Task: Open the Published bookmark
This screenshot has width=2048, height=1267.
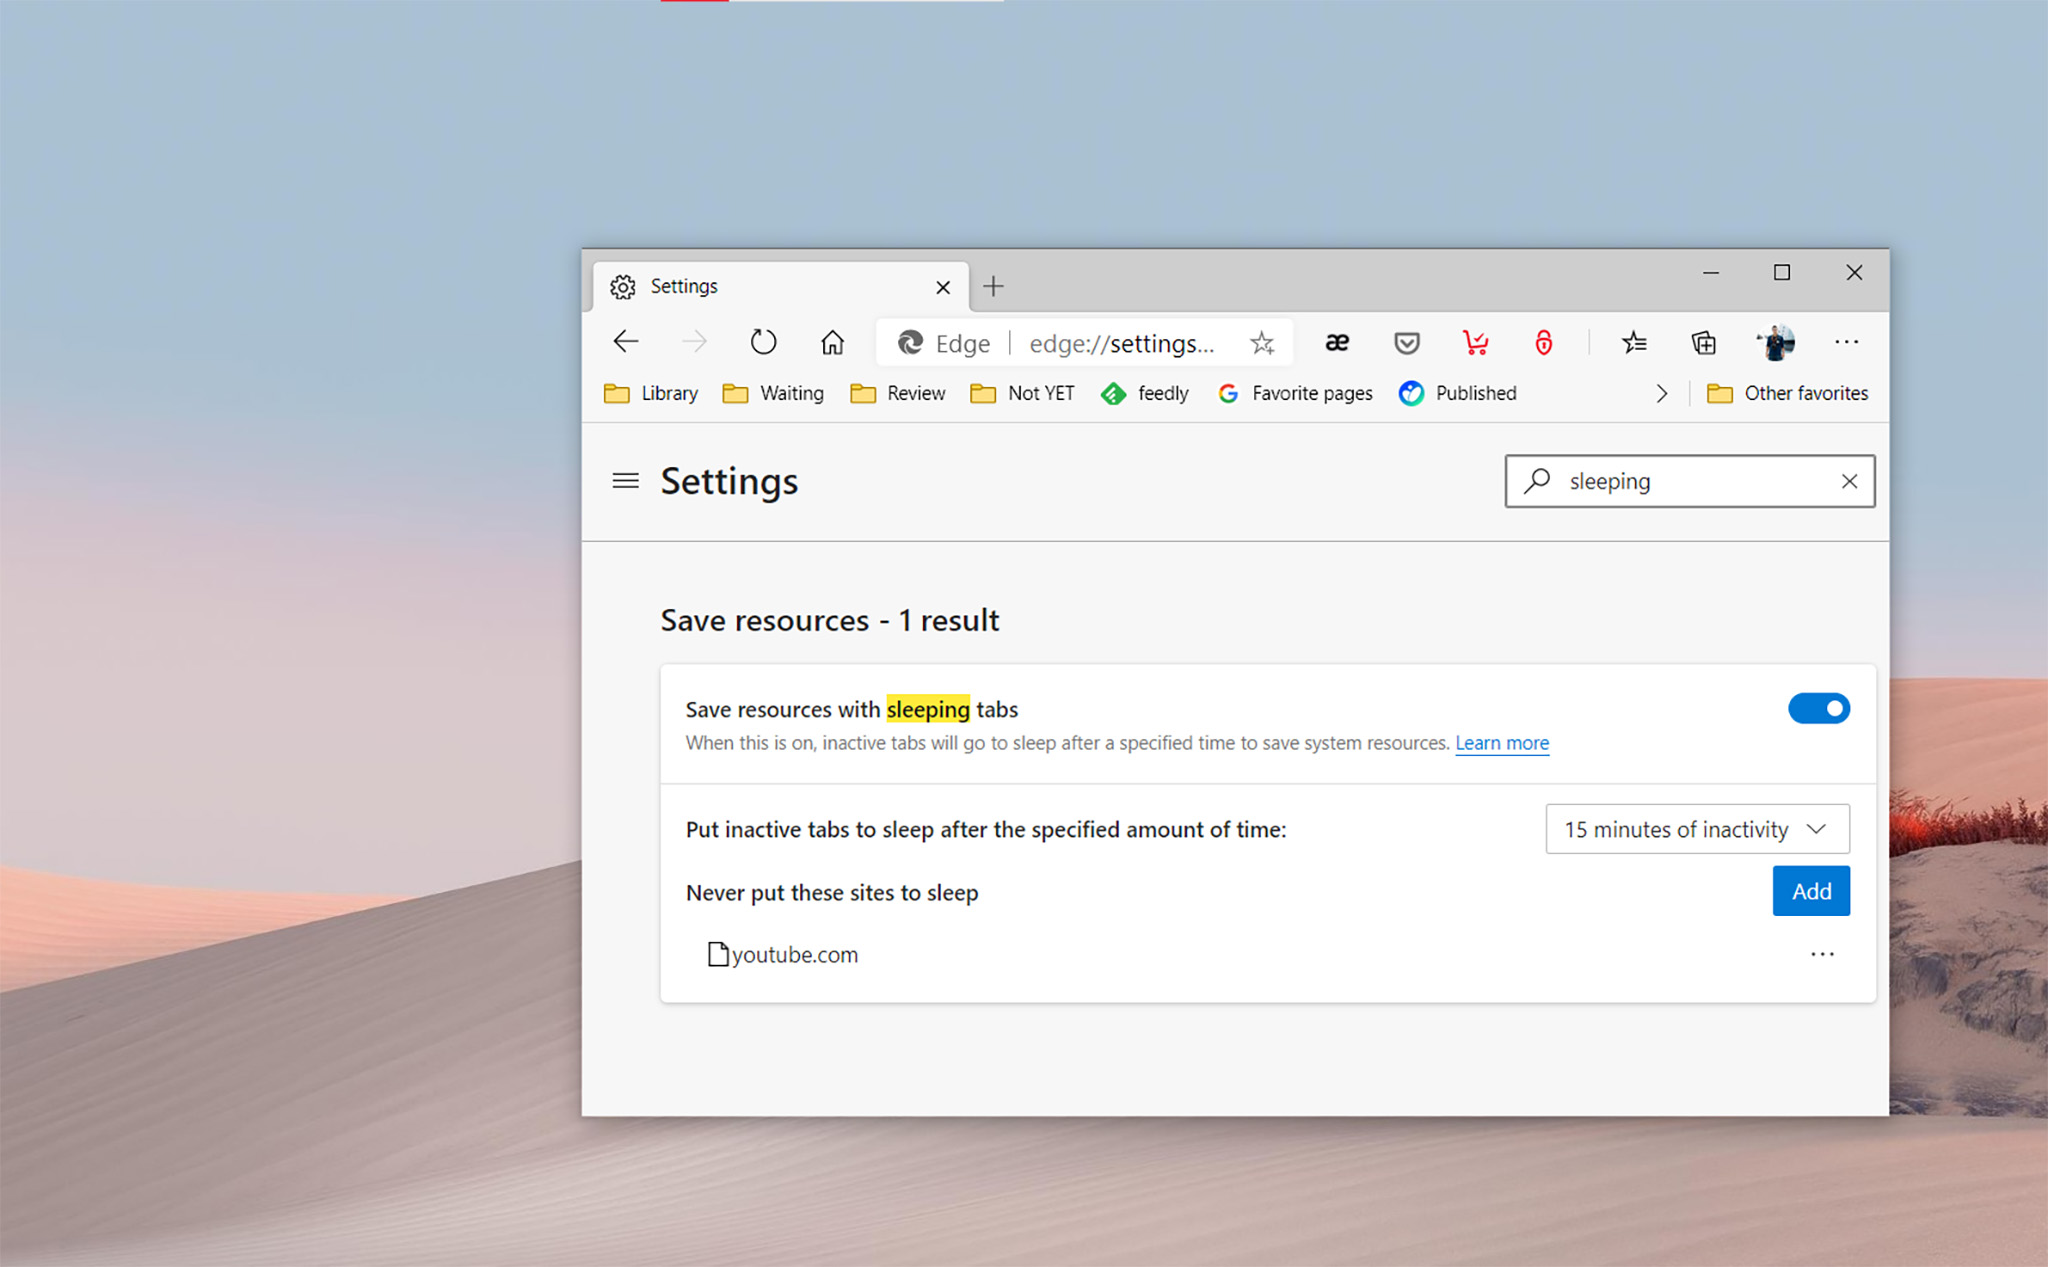Action: click(x=1457, y=393)
